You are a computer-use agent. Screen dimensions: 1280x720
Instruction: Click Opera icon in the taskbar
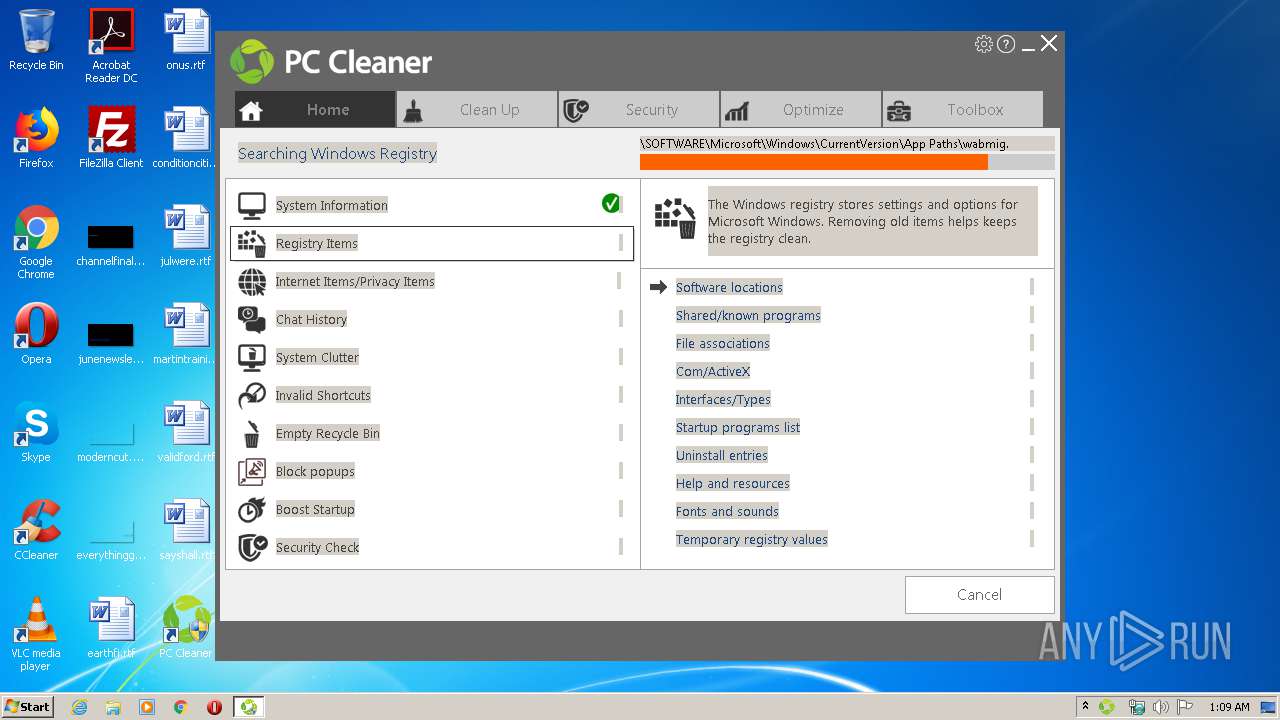[x=214, y=707]
